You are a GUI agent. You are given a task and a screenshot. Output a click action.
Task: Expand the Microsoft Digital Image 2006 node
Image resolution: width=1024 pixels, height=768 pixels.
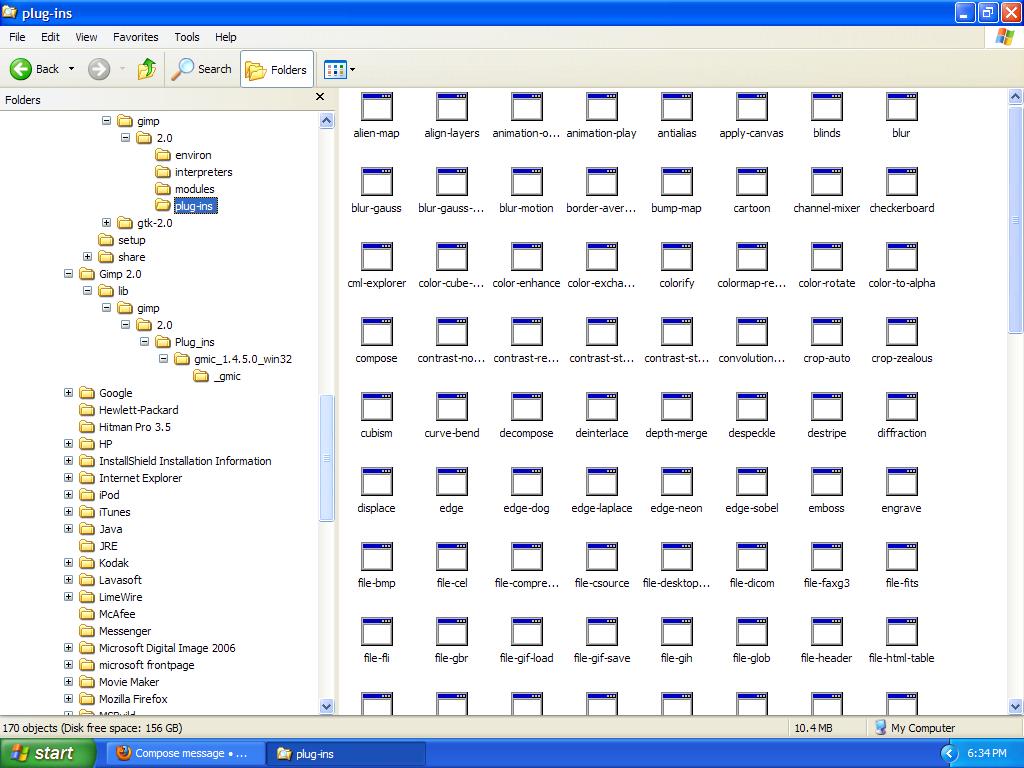(69, 647)
